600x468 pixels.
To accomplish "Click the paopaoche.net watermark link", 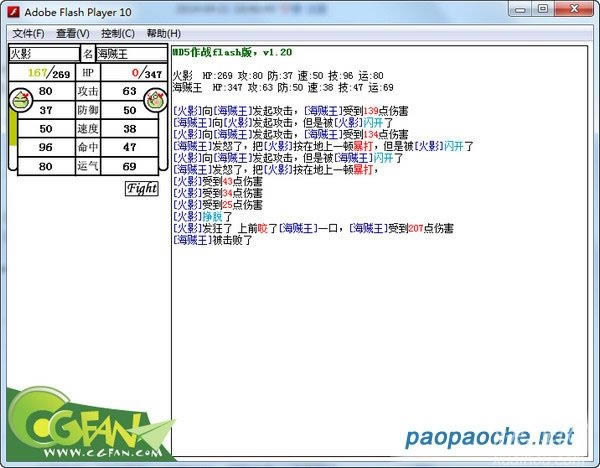I will [x=489, y=436].
